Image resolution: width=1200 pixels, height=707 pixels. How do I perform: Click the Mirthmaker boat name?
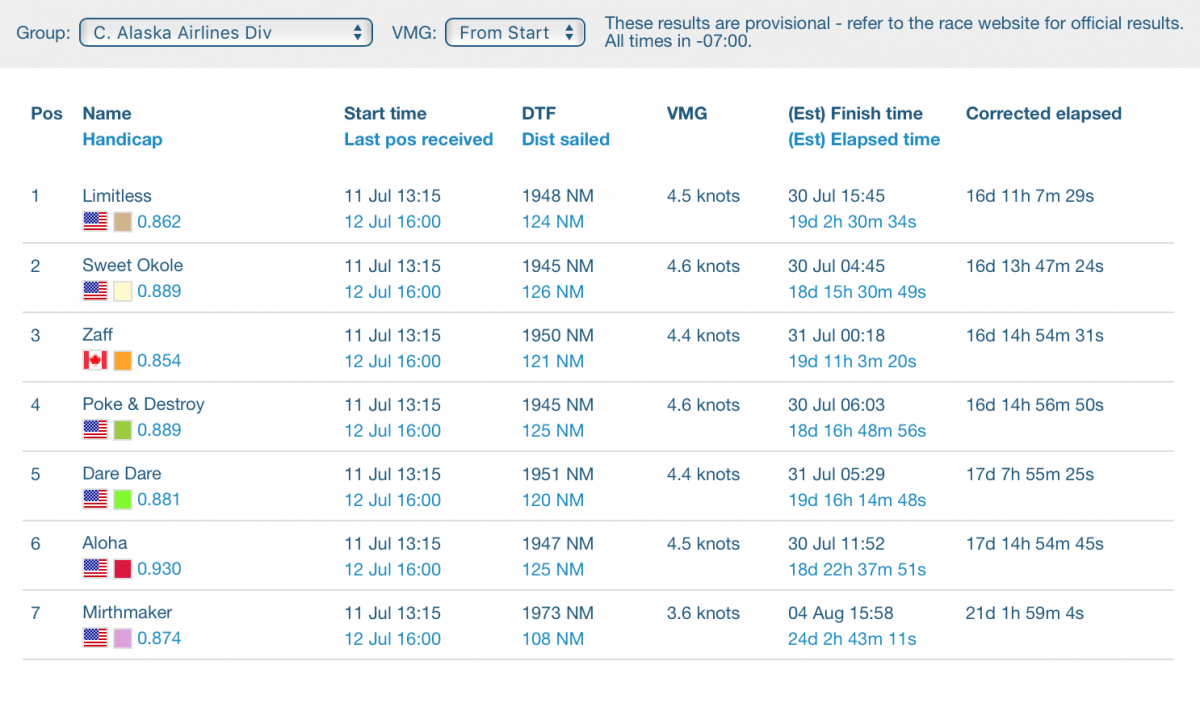[127, 612]
